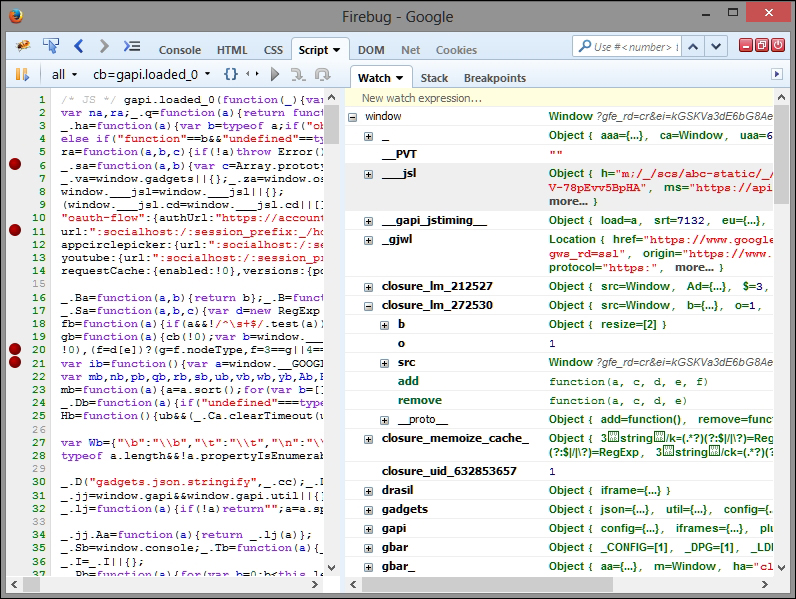Click the watch pane vertical scrollbar thumb

(781, 154)
